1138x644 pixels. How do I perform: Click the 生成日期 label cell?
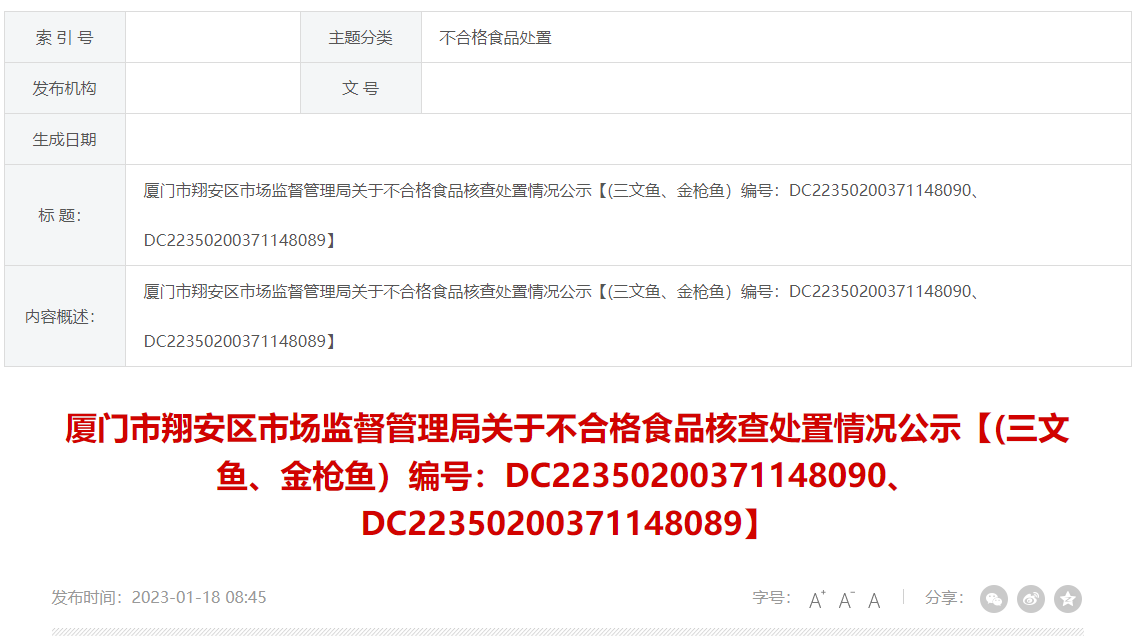tap(65, 139)
